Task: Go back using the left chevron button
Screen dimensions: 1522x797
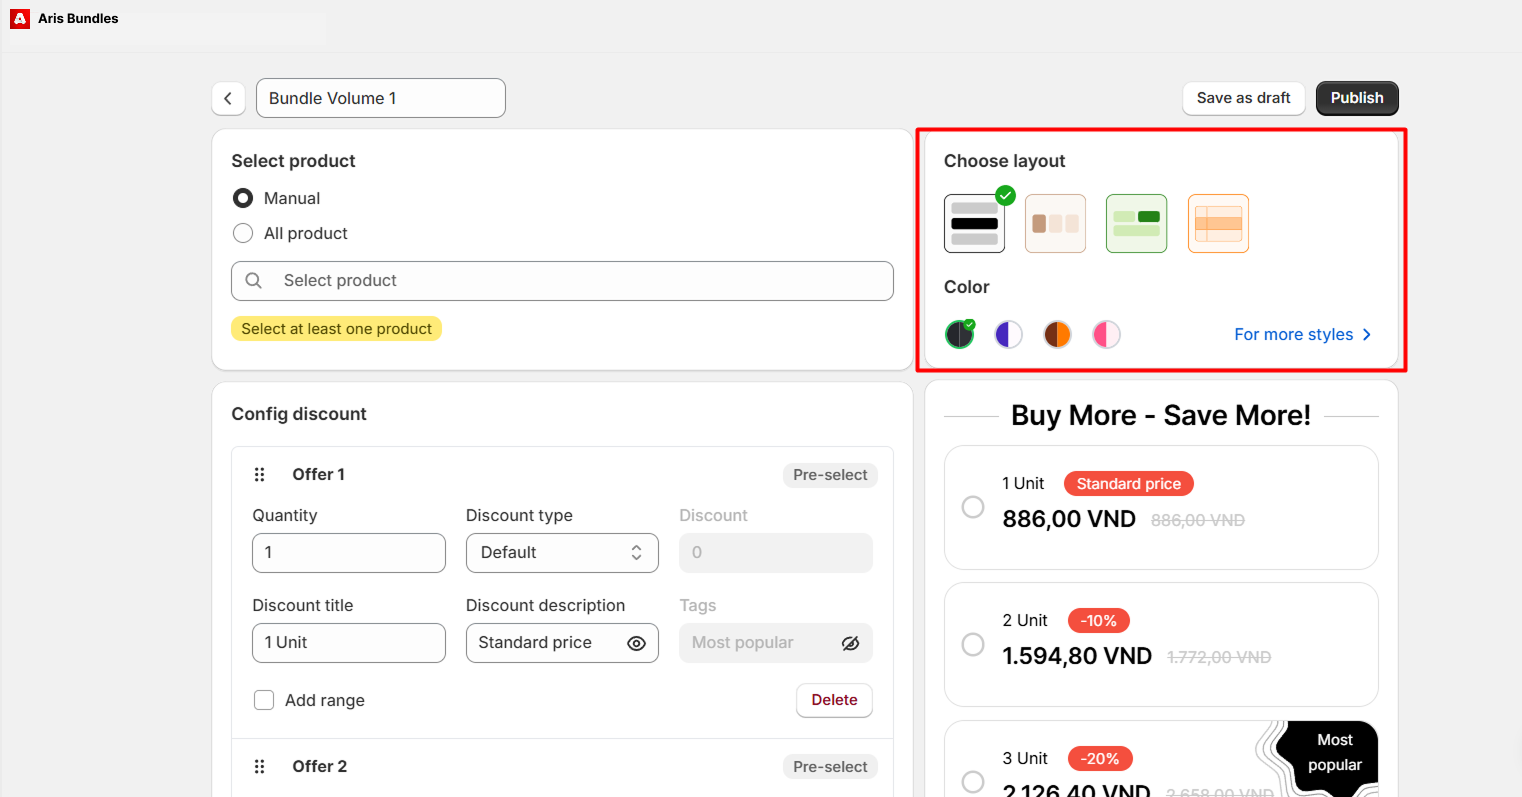Action: (x=228, y=98)
